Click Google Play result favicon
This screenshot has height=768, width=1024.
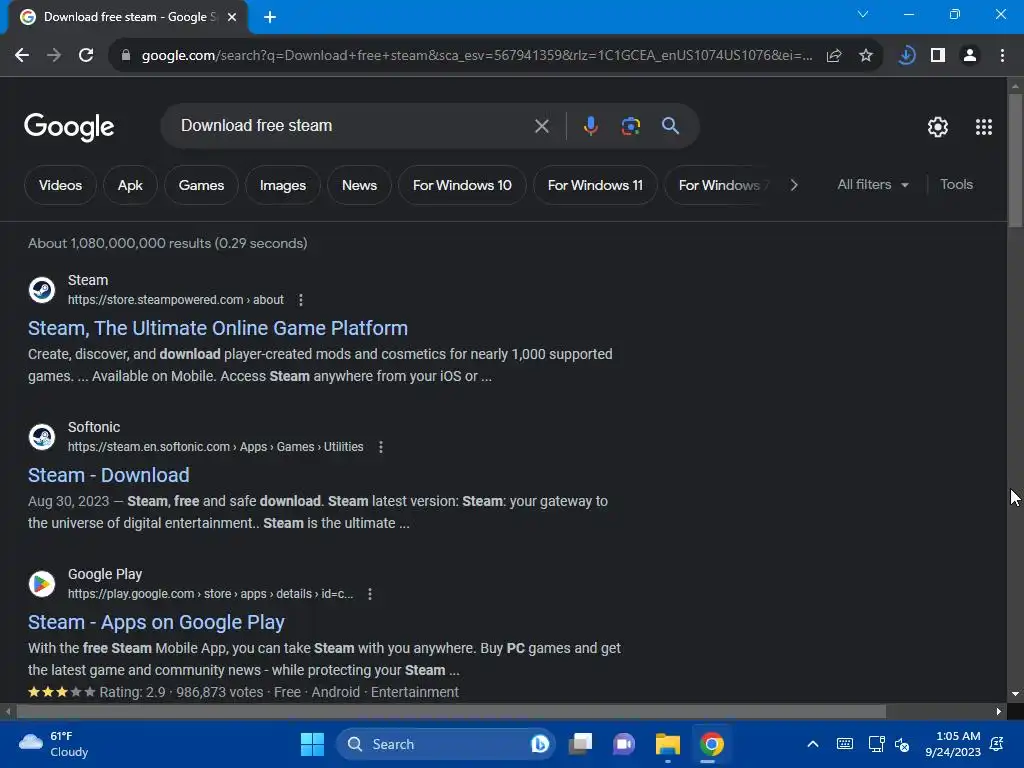point(42,583)
